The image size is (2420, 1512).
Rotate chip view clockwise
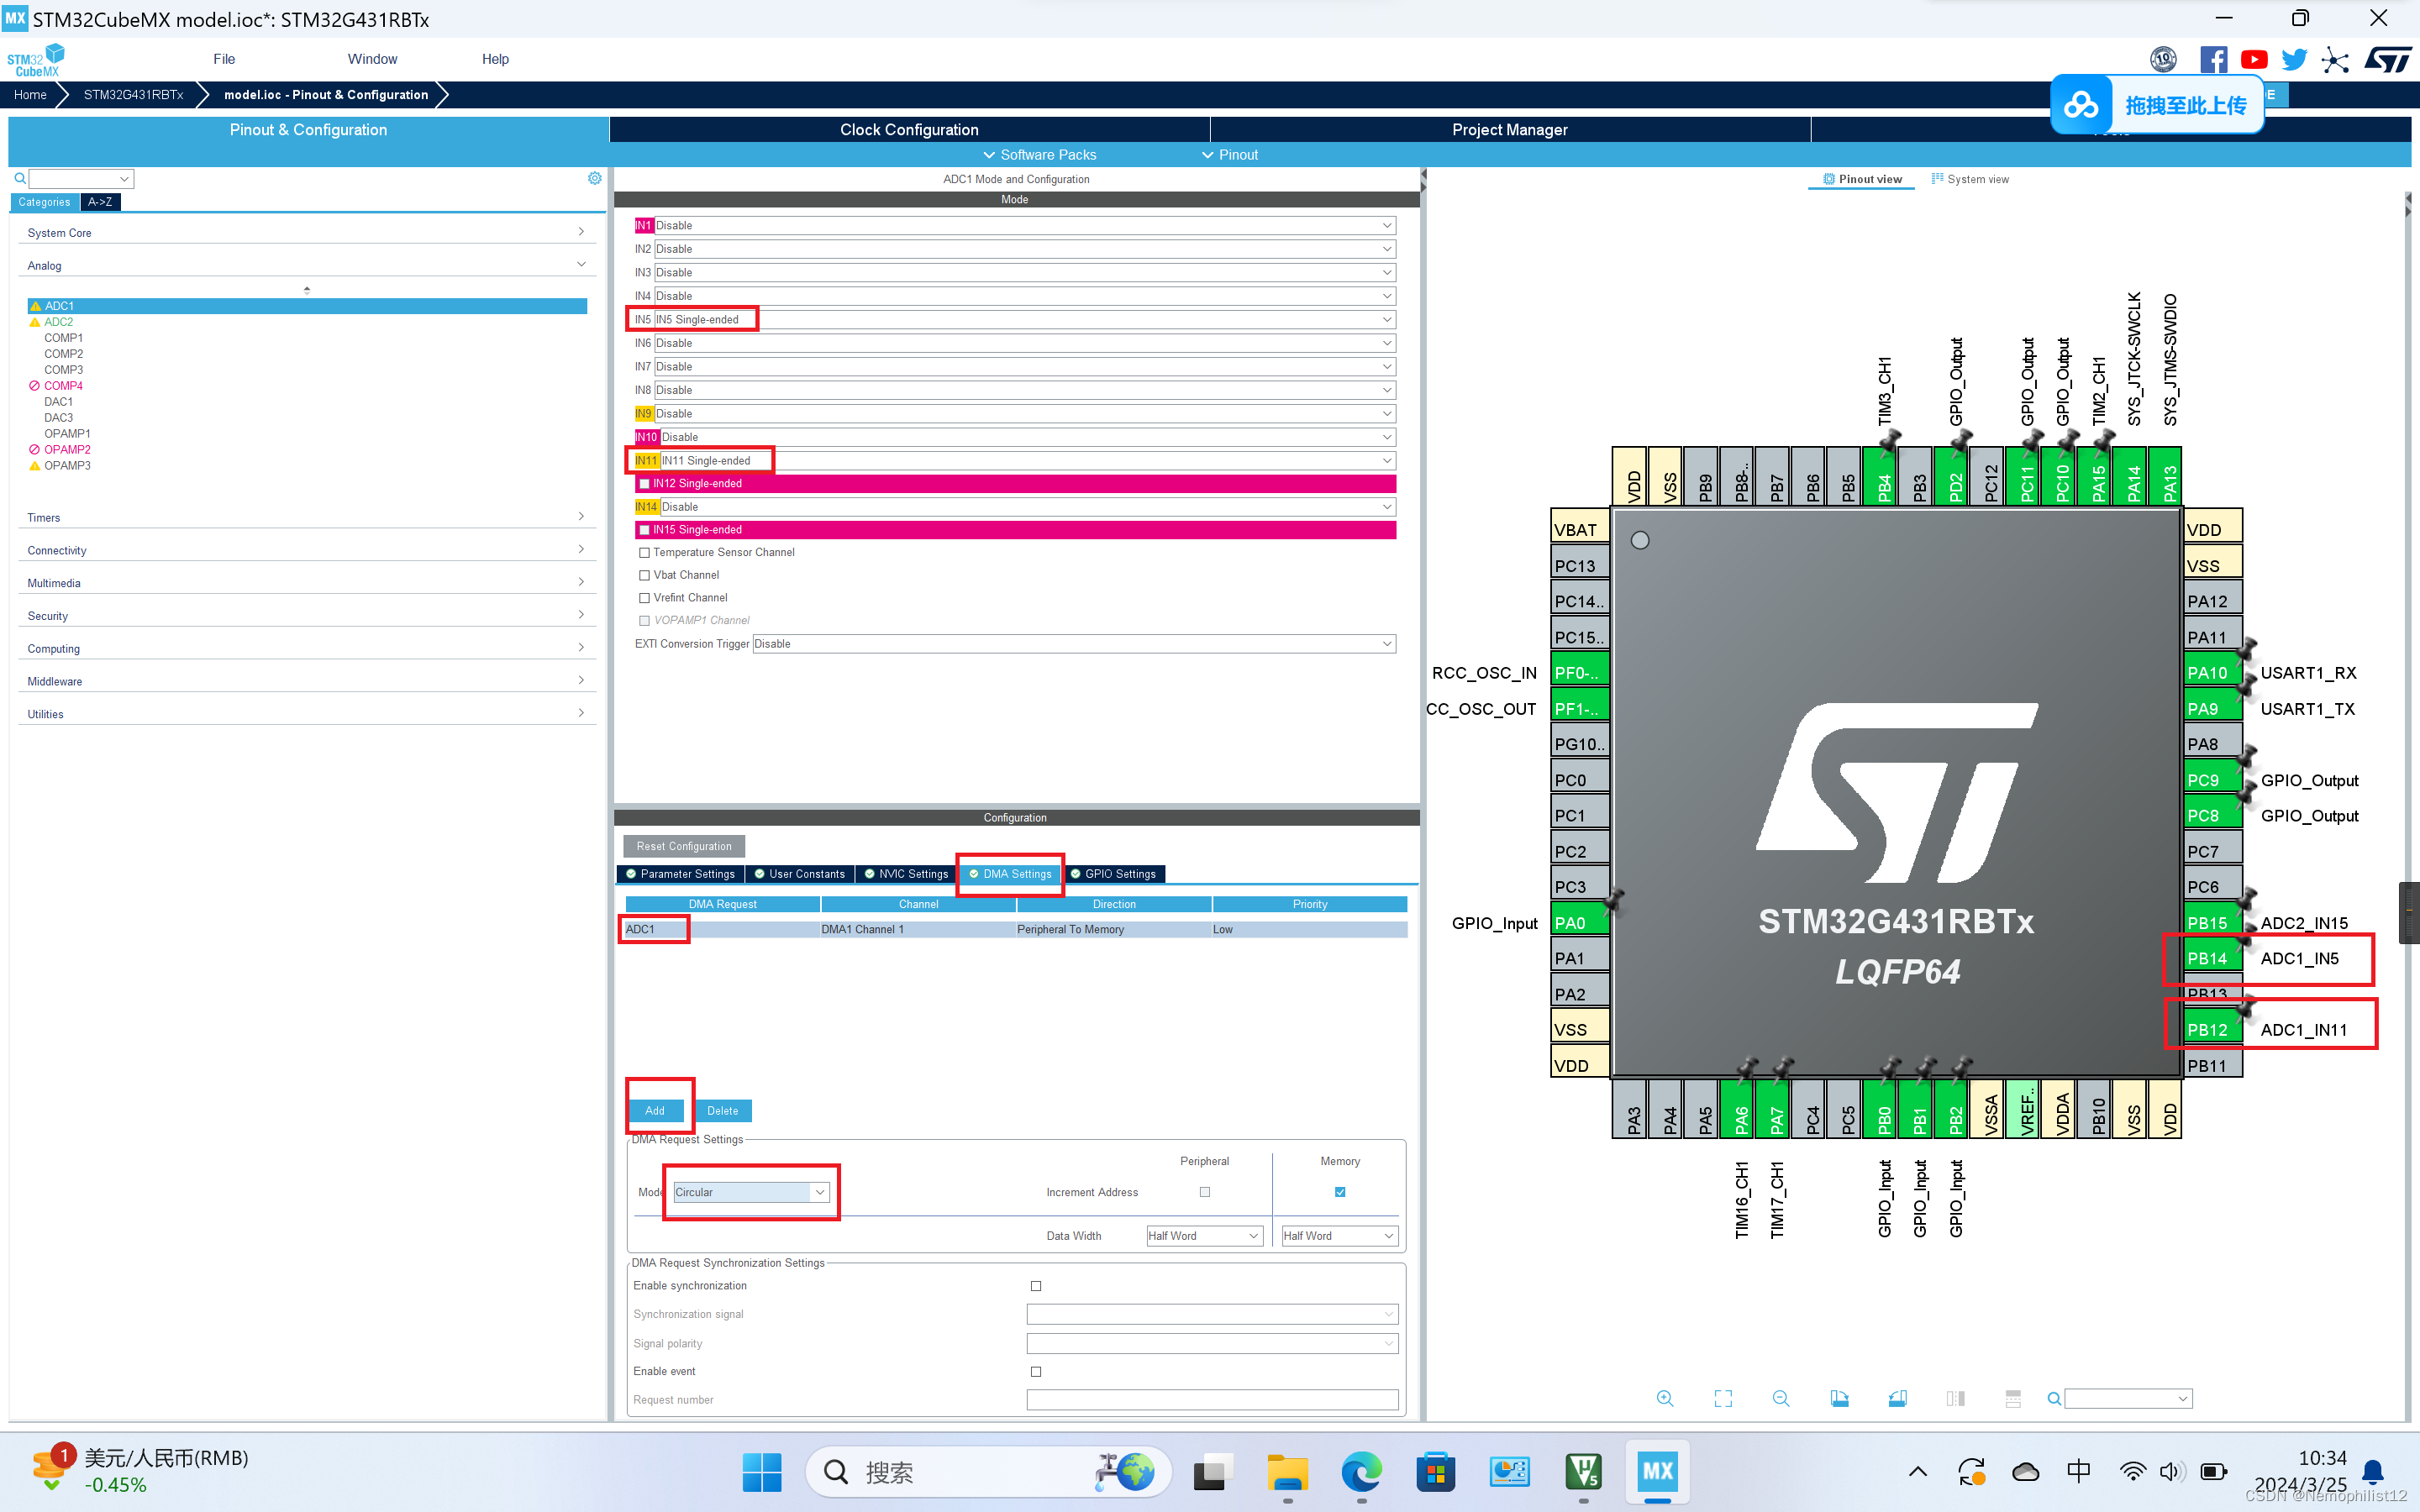pyautogui.click(x=1839, y=1398)
